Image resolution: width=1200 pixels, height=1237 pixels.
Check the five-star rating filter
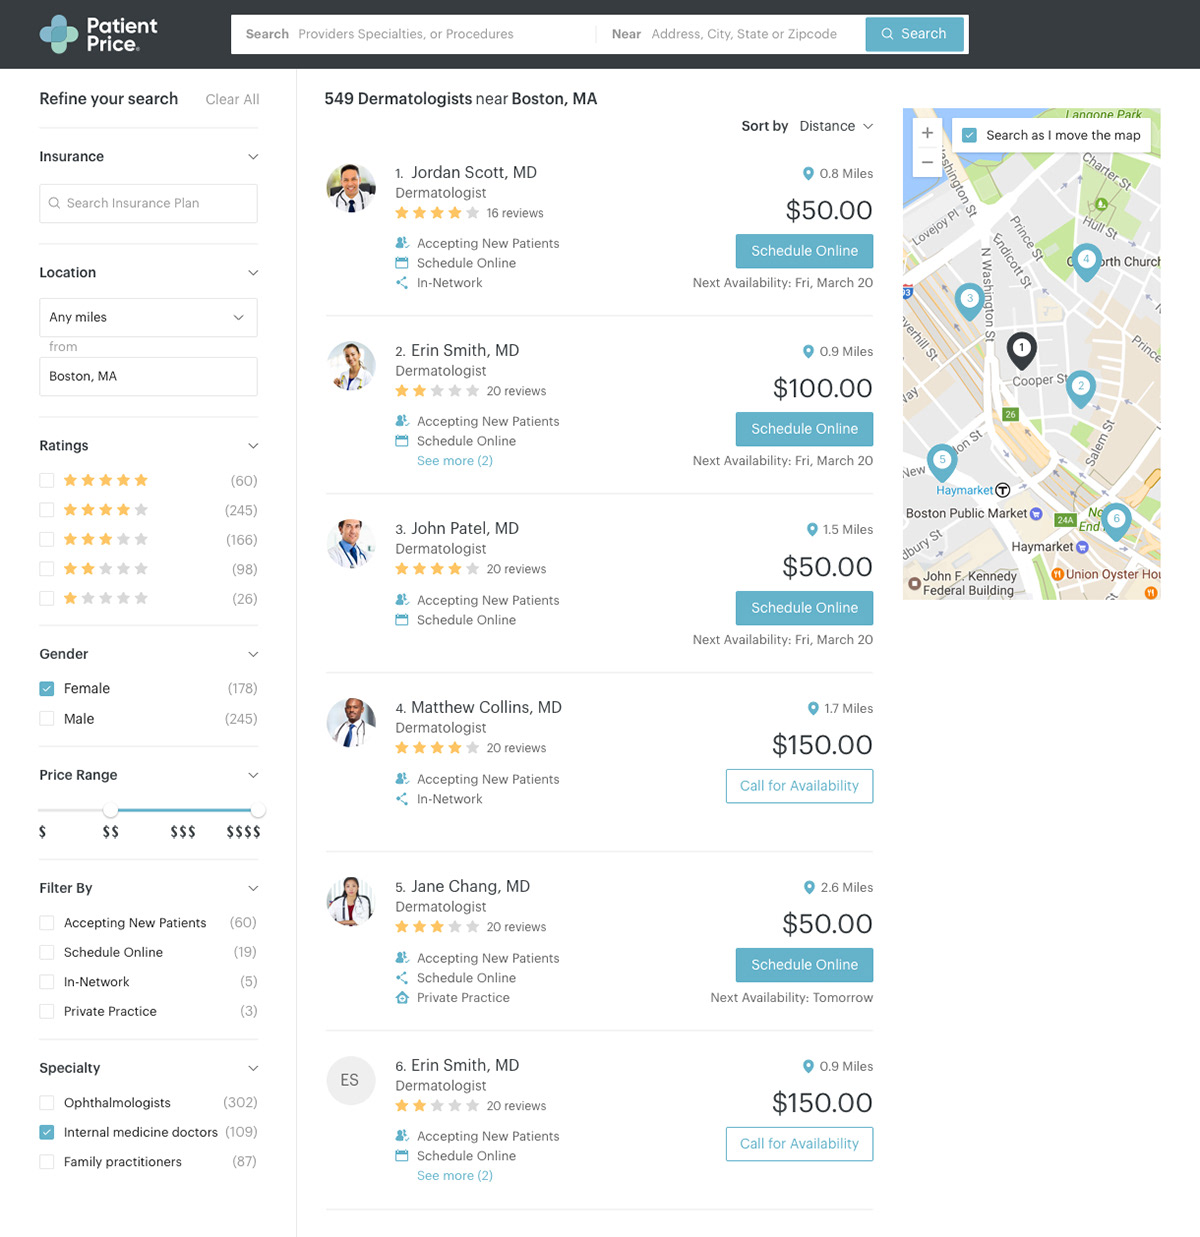[47, 480]
